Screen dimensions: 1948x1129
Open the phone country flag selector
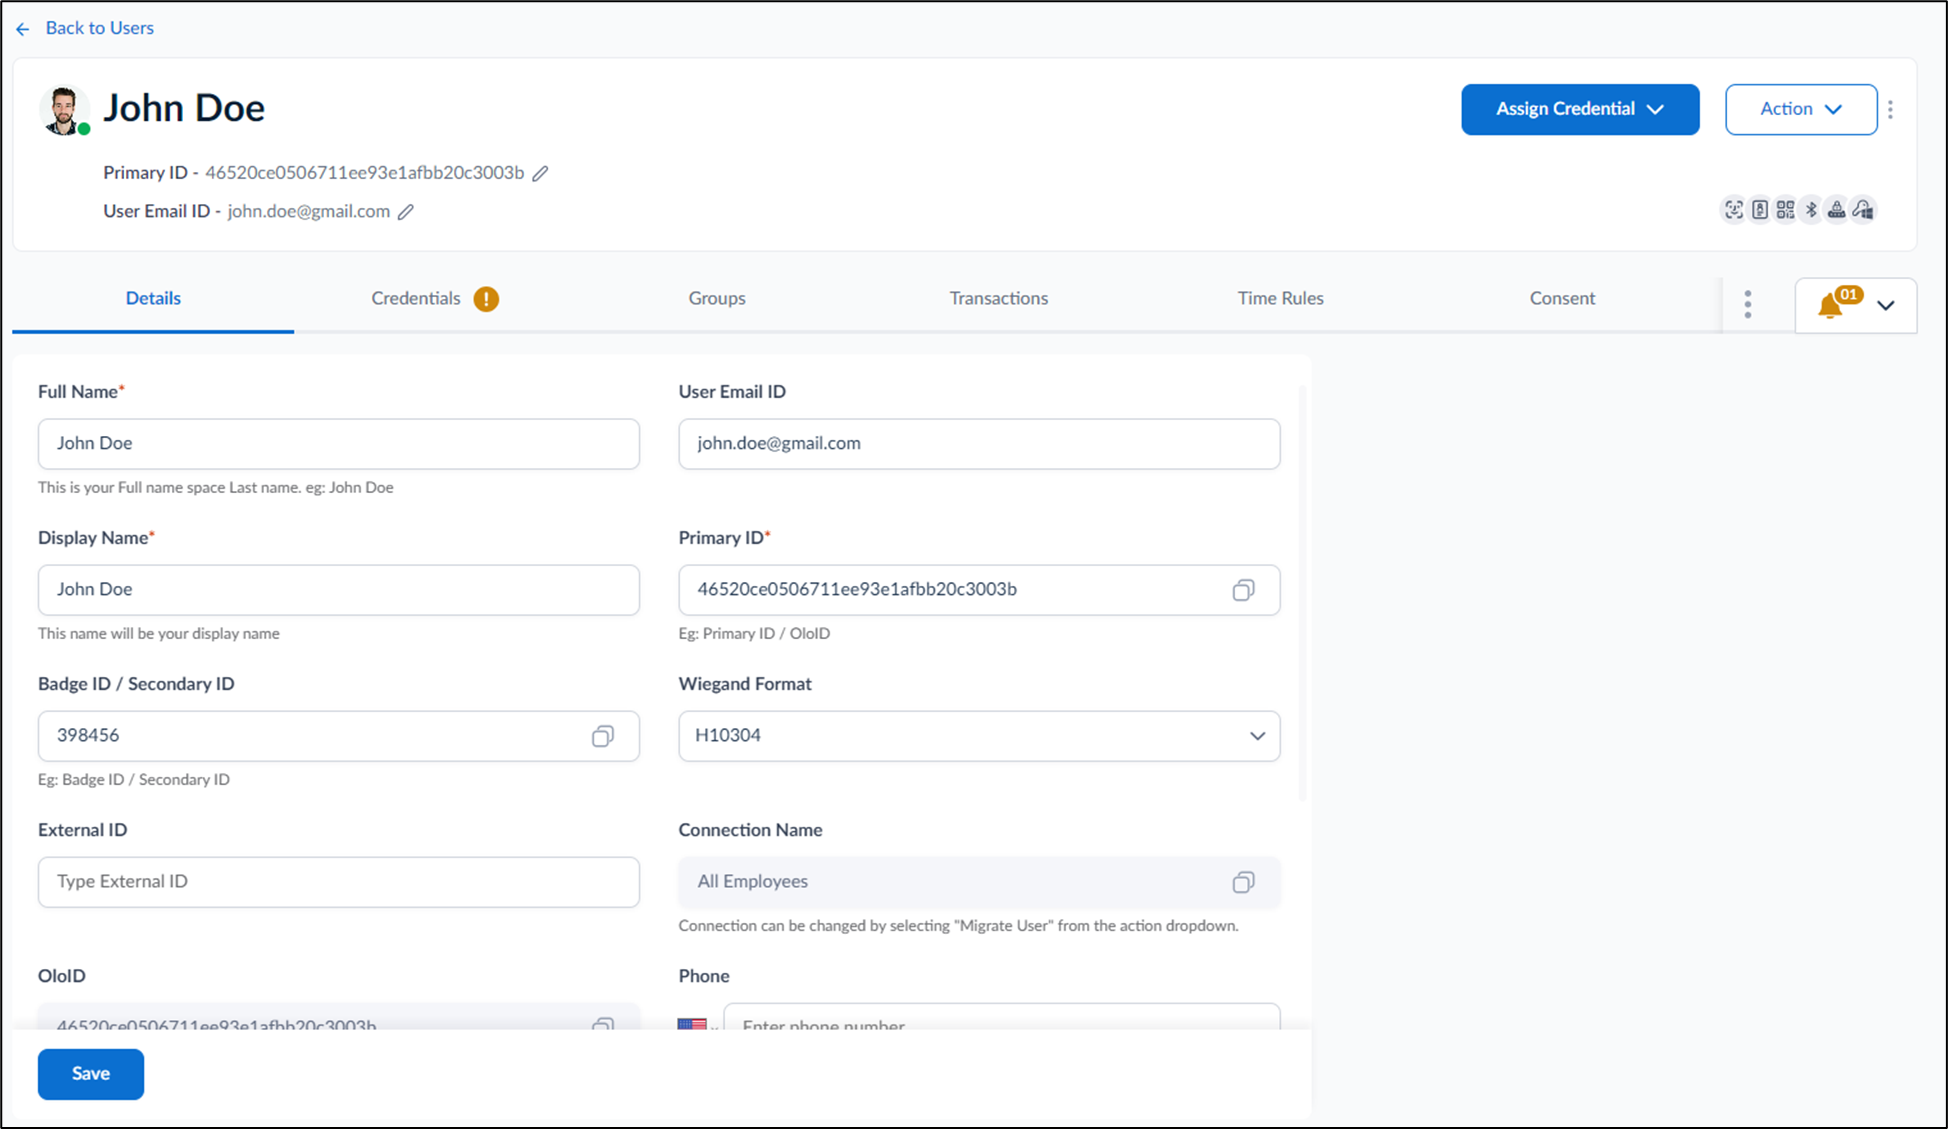coord(697,1024)
